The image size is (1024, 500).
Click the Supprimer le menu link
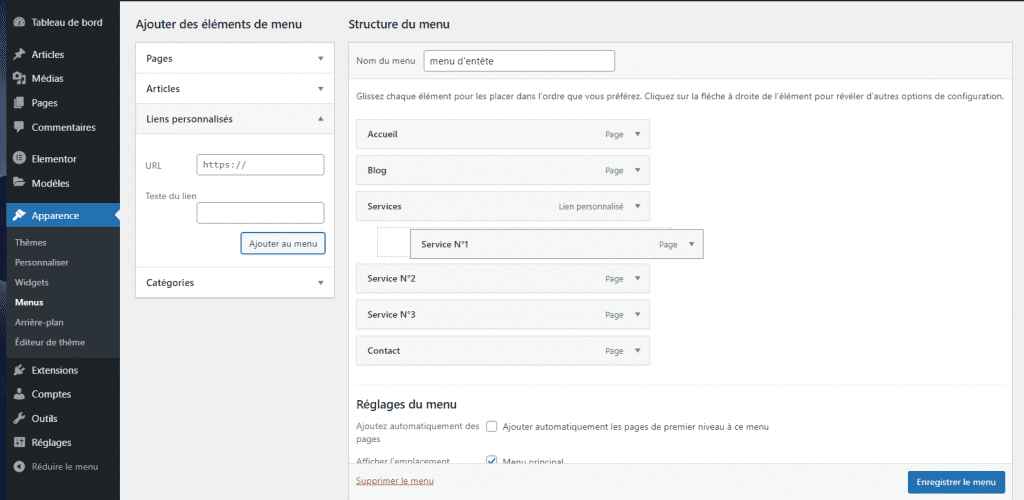tap(394, 481)
